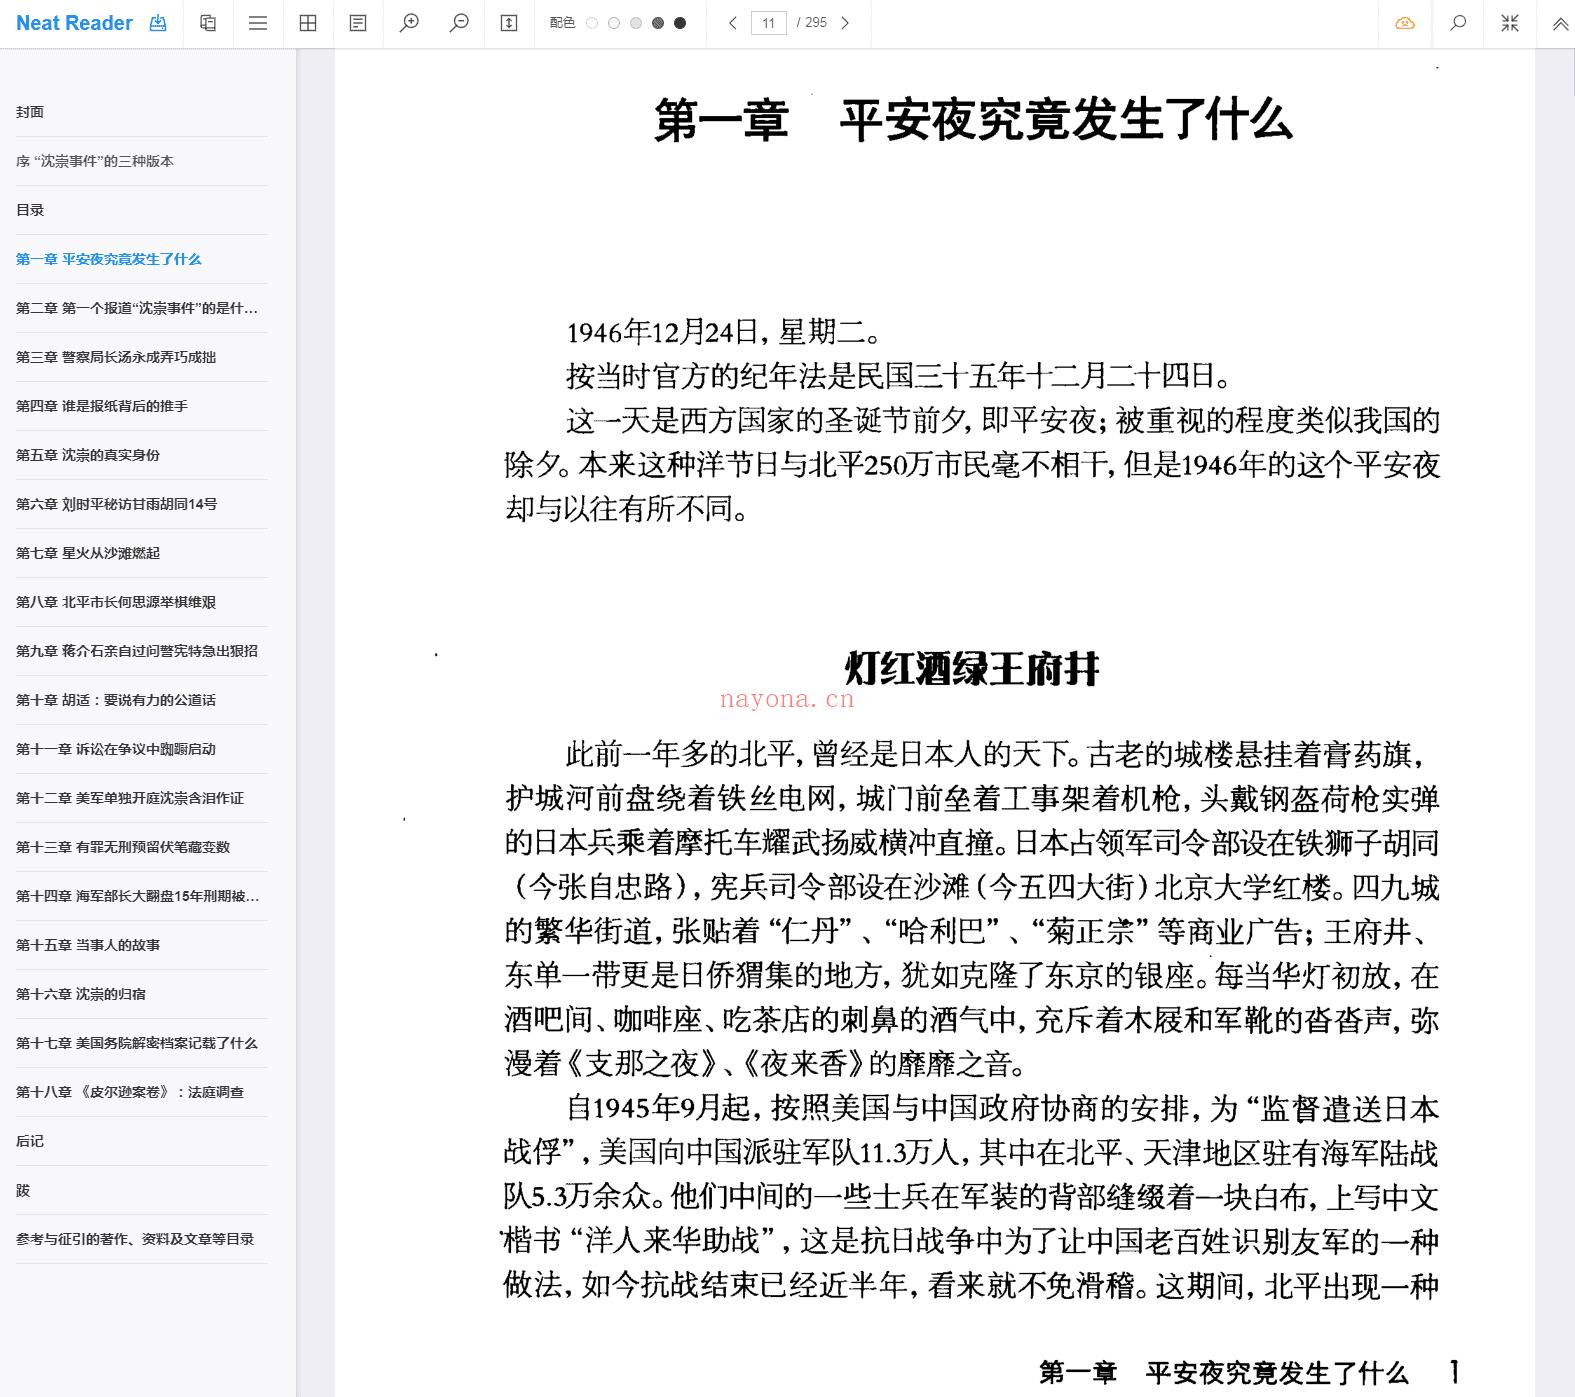This screenshot has height=1397, width=1575.
Task: Click the zoom in magnifier icon
Action: (409, 23)
